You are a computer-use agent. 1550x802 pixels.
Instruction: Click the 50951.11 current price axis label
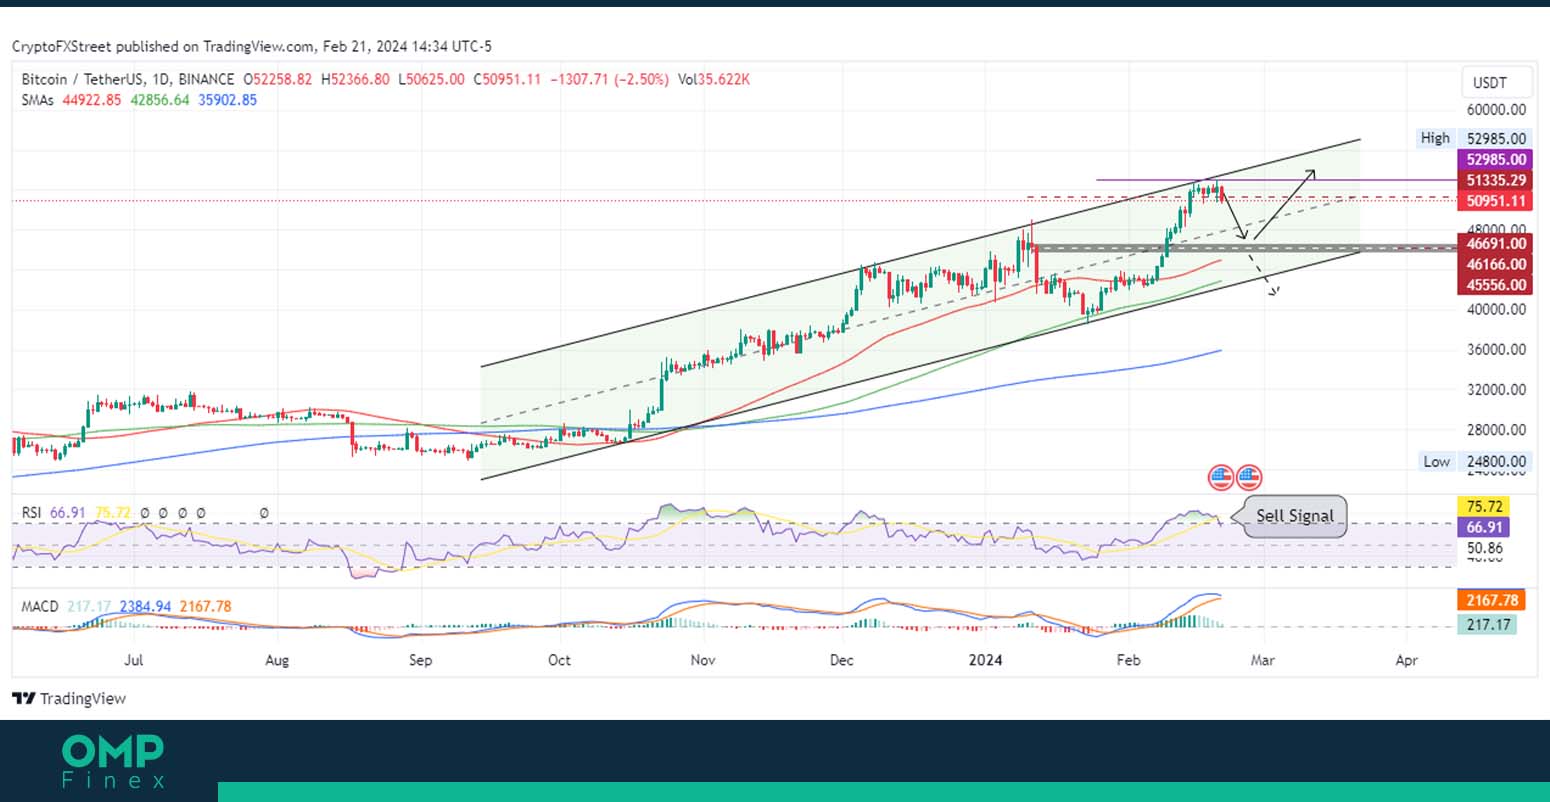point(1496,201)
